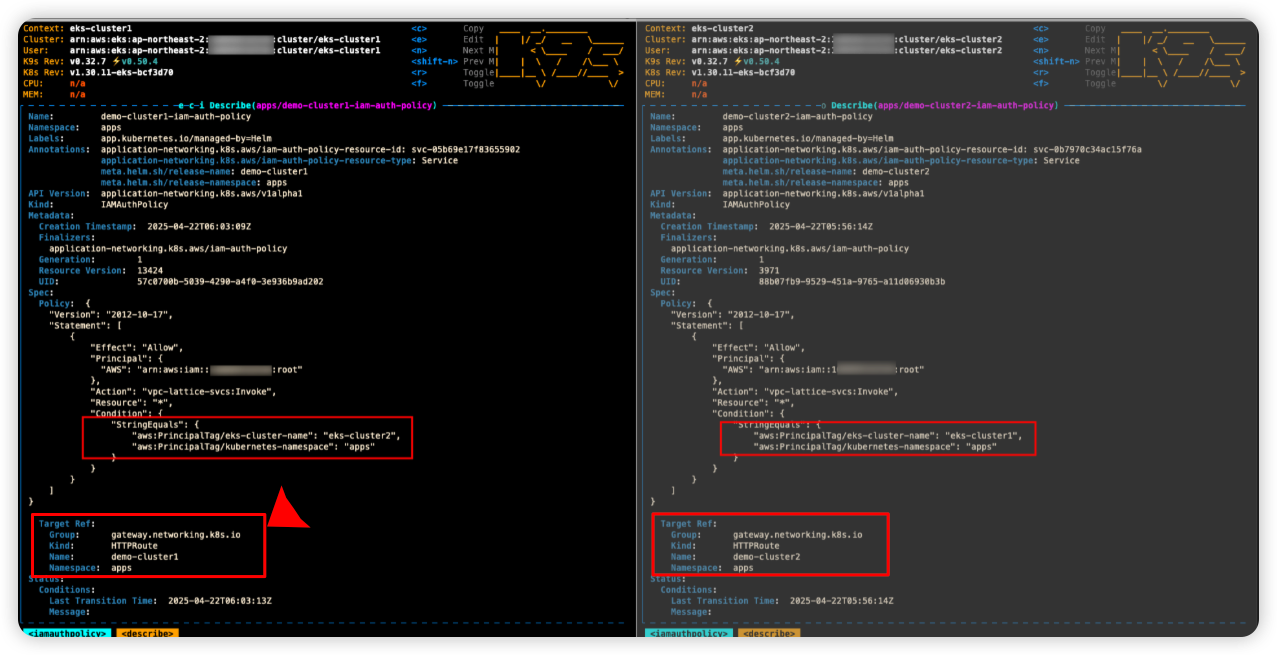
Task: Click Target Ref Name demo-cluster2
Action: pyautogui.click(x=767, y=556)
